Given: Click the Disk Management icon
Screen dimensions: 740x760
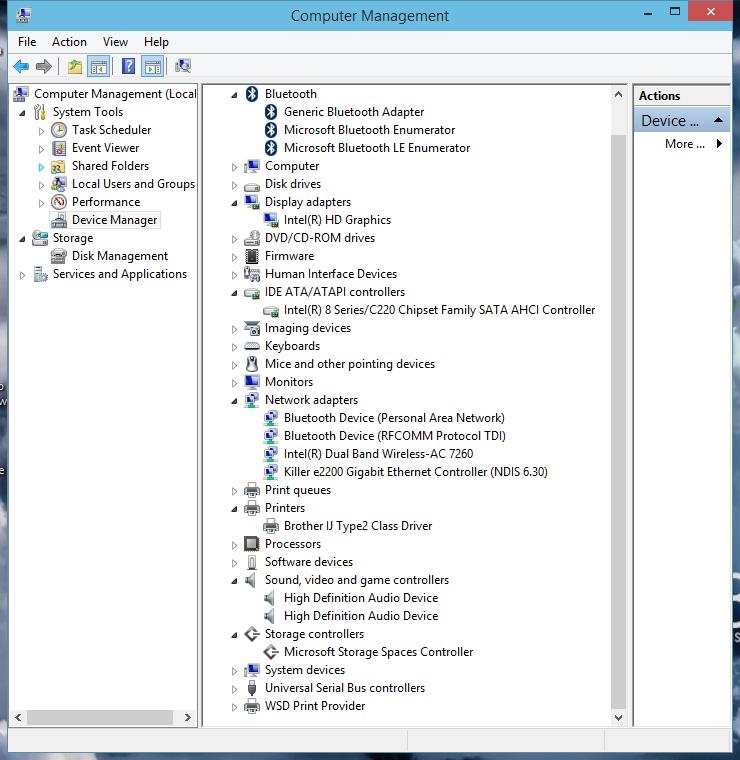Looking at the screenshot, I should pos(59,256).
